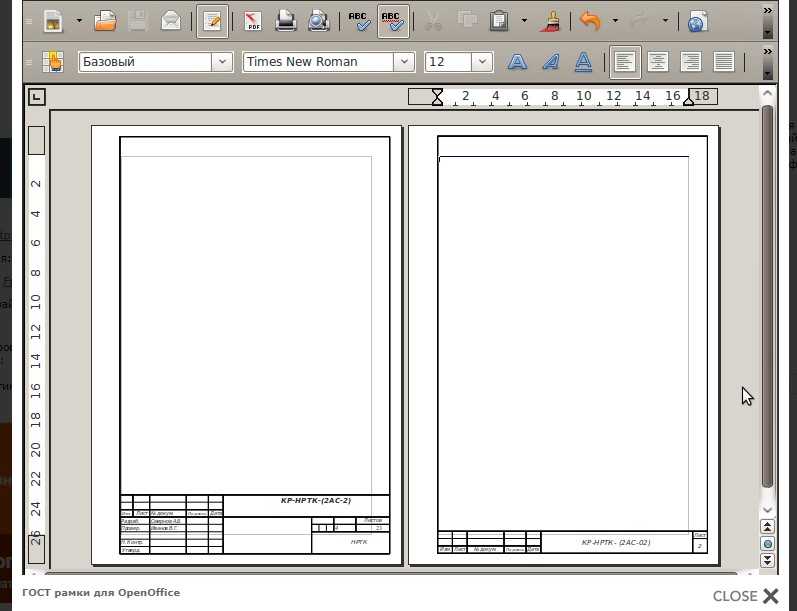Click the second page with КР-НРТК-(2АС-02) stamp
Image resolution: width=797 pixels, height=611 pixels.
point(564,345)
